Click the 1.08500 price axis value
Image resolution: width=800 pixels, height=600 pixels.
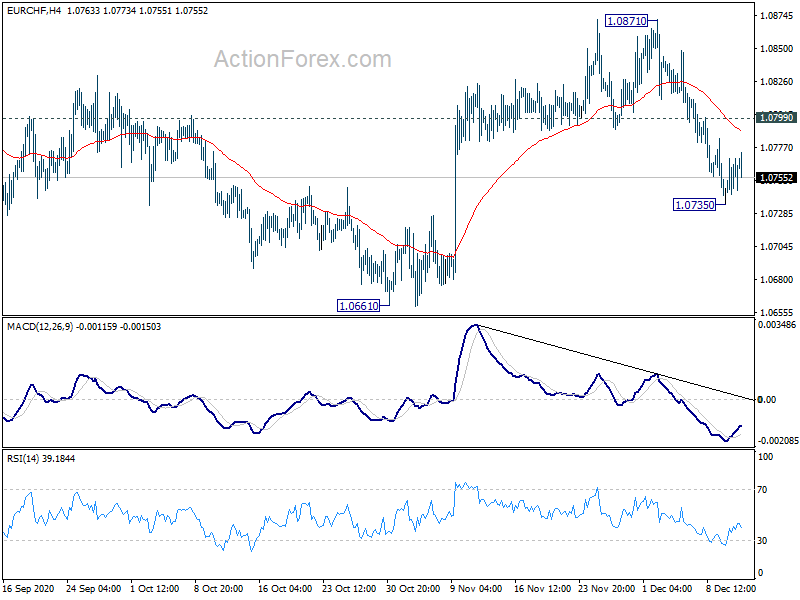[777, 49]
